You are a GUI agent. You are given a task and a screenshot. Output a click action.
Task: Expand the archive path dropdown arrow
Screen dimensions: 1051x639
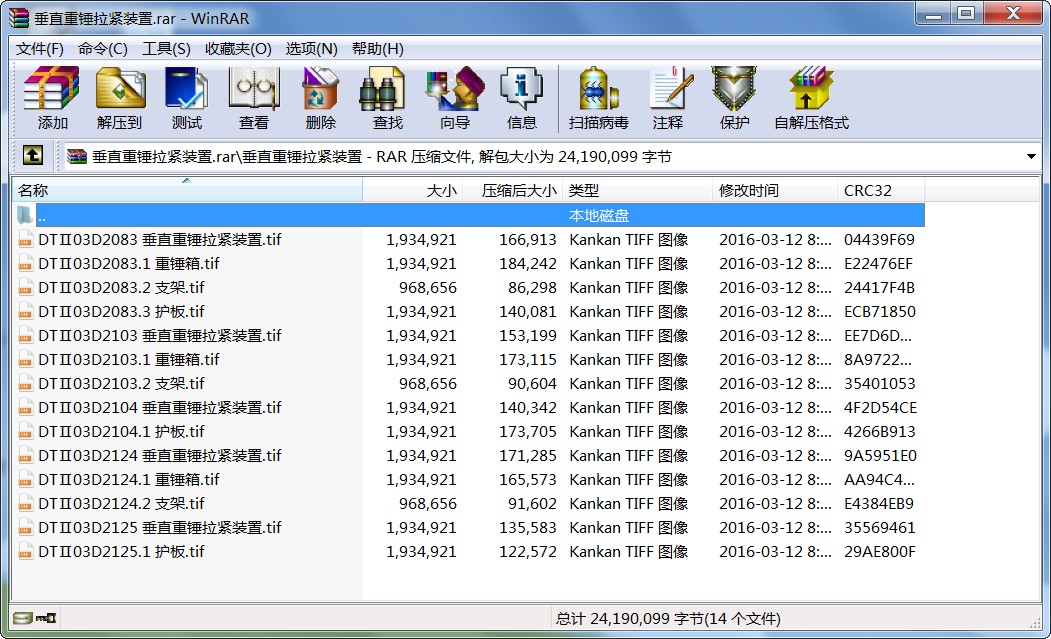(x=1031, y=157)
